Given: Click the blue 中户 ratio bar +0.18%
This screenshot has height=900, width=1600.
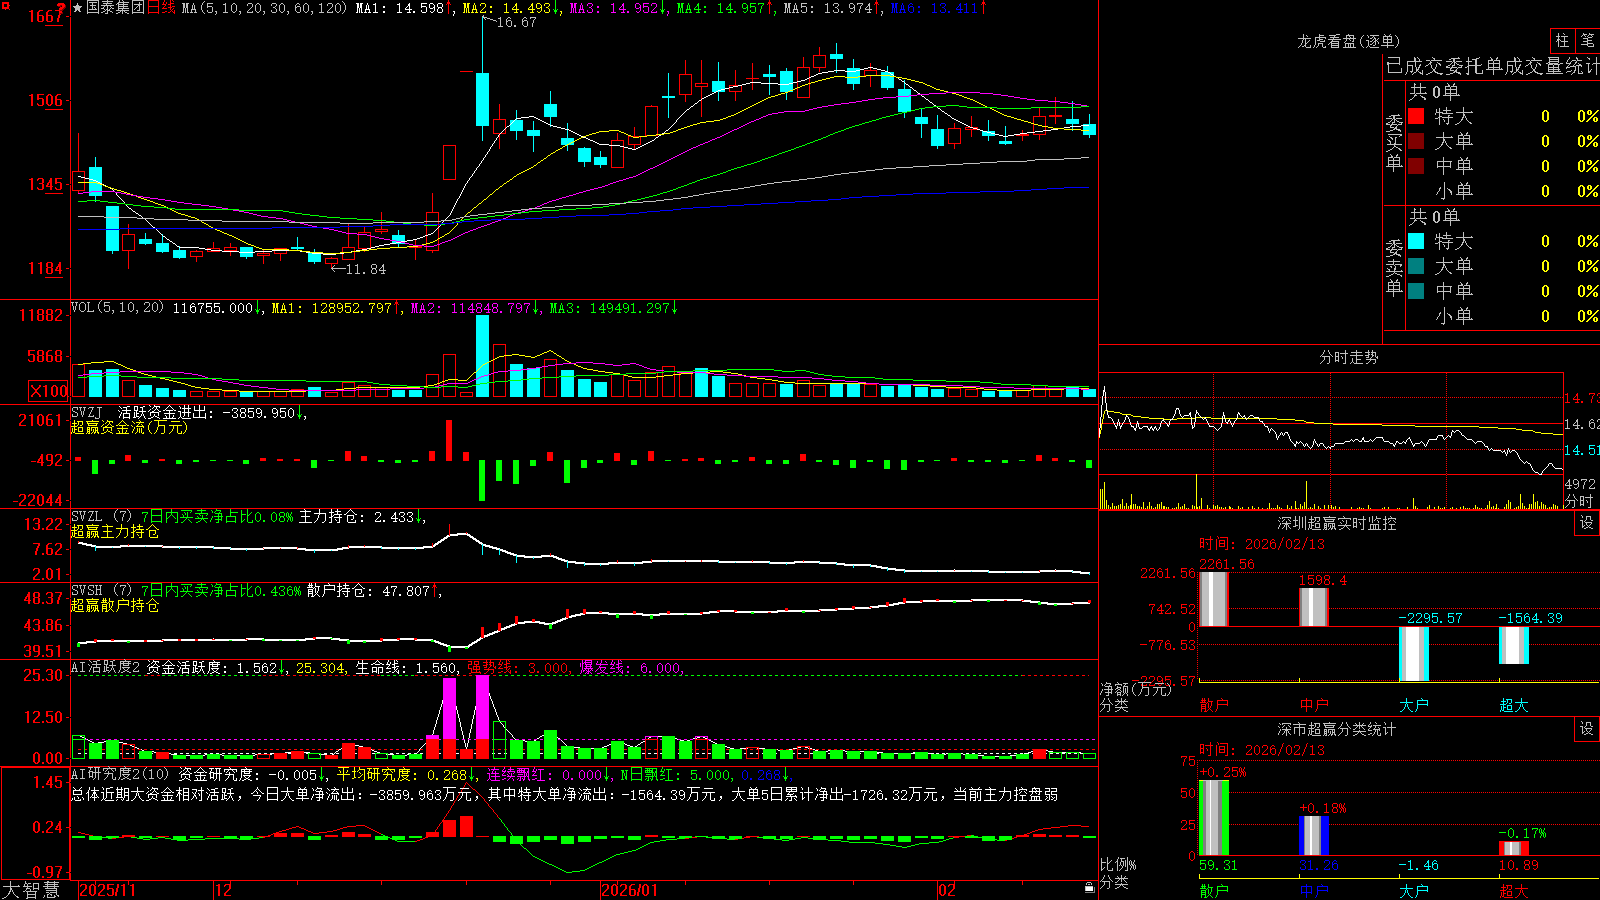Looking at the screenshot, I should point(1314,836).
